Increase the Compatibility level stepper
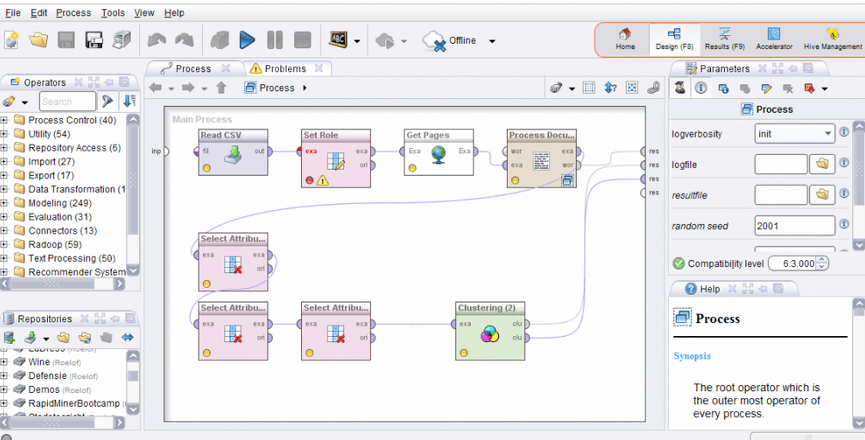865x440 pixels. point(822,260)
